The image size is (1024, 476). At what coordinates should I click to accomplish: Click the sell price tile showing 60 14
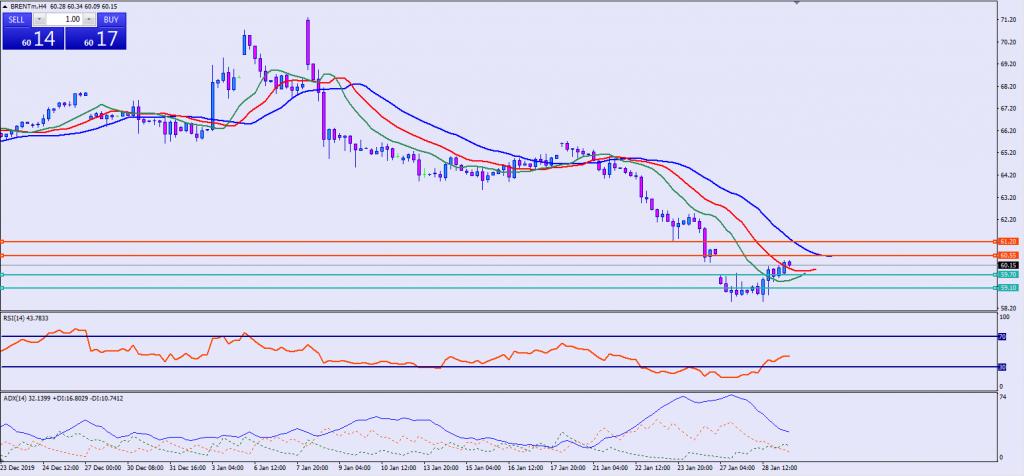32,39
